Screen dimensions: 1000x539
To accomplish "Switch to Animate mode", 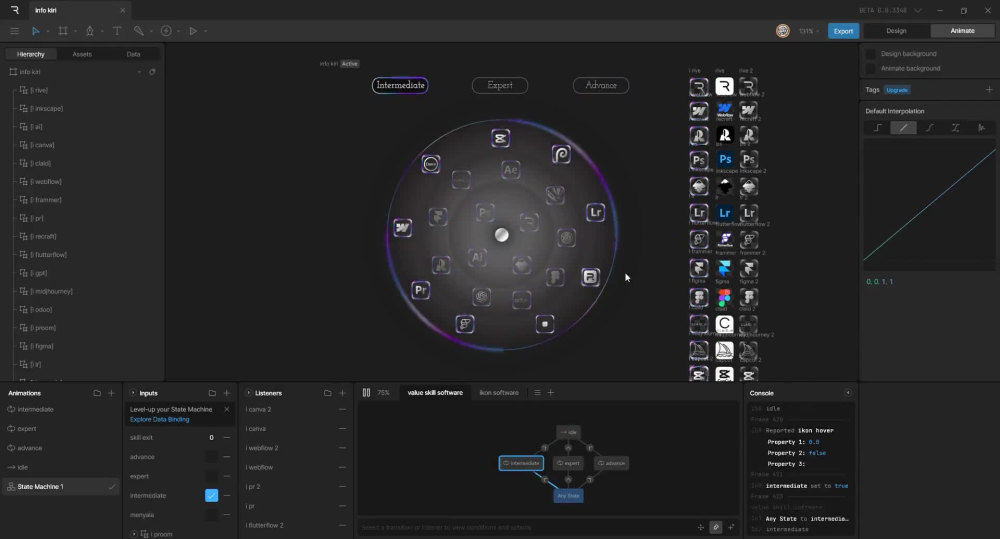I will 962,31.
